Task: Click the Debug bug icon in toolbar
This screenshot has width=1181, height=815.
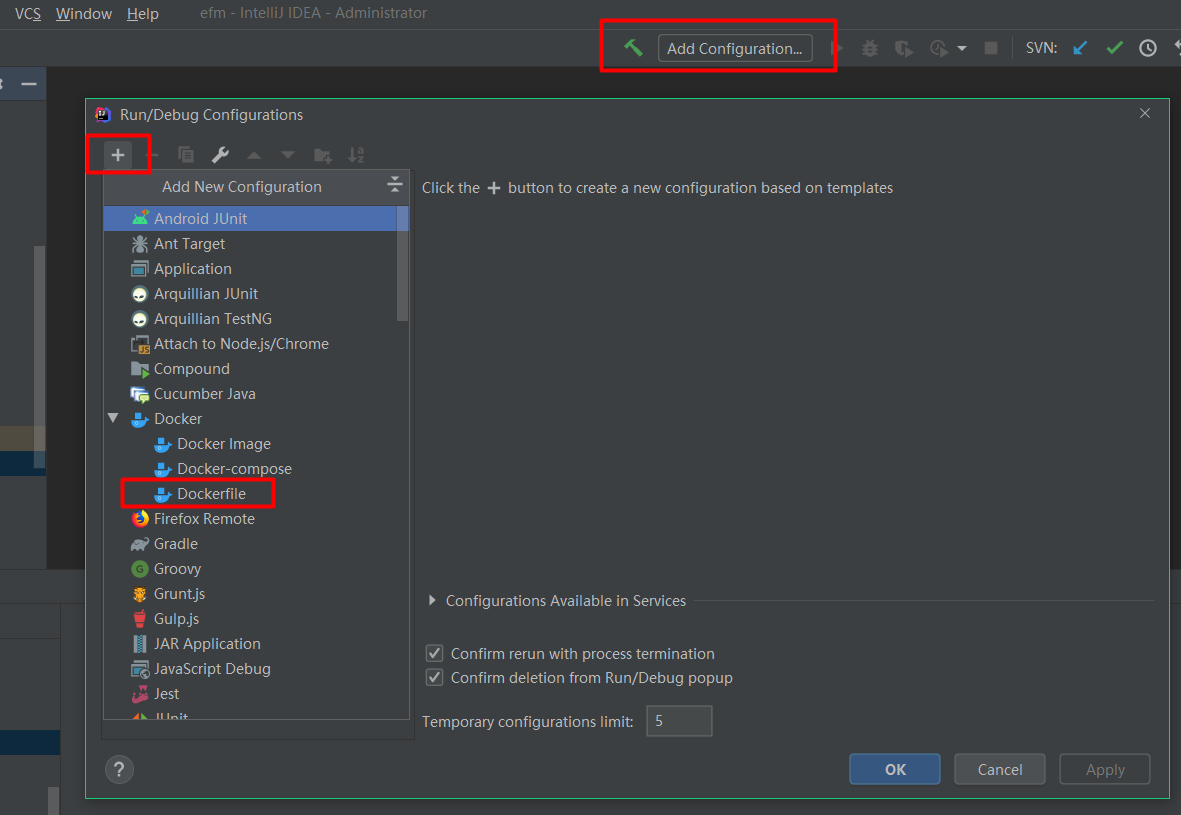Action: tap(870, 48)
